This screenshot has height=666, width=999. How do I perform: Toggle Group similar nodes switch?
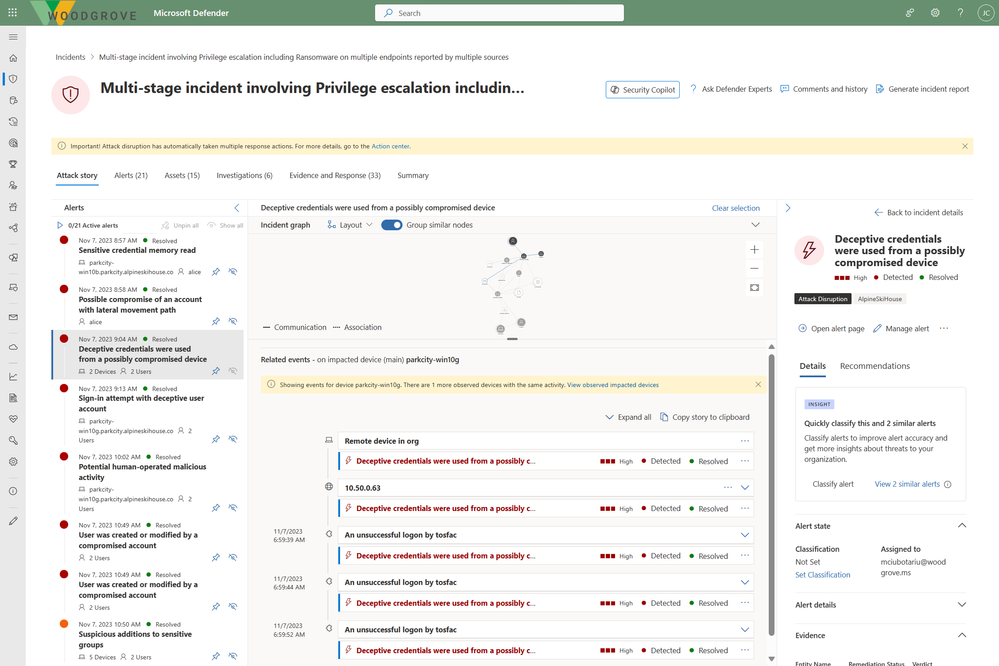click(391, 225)
